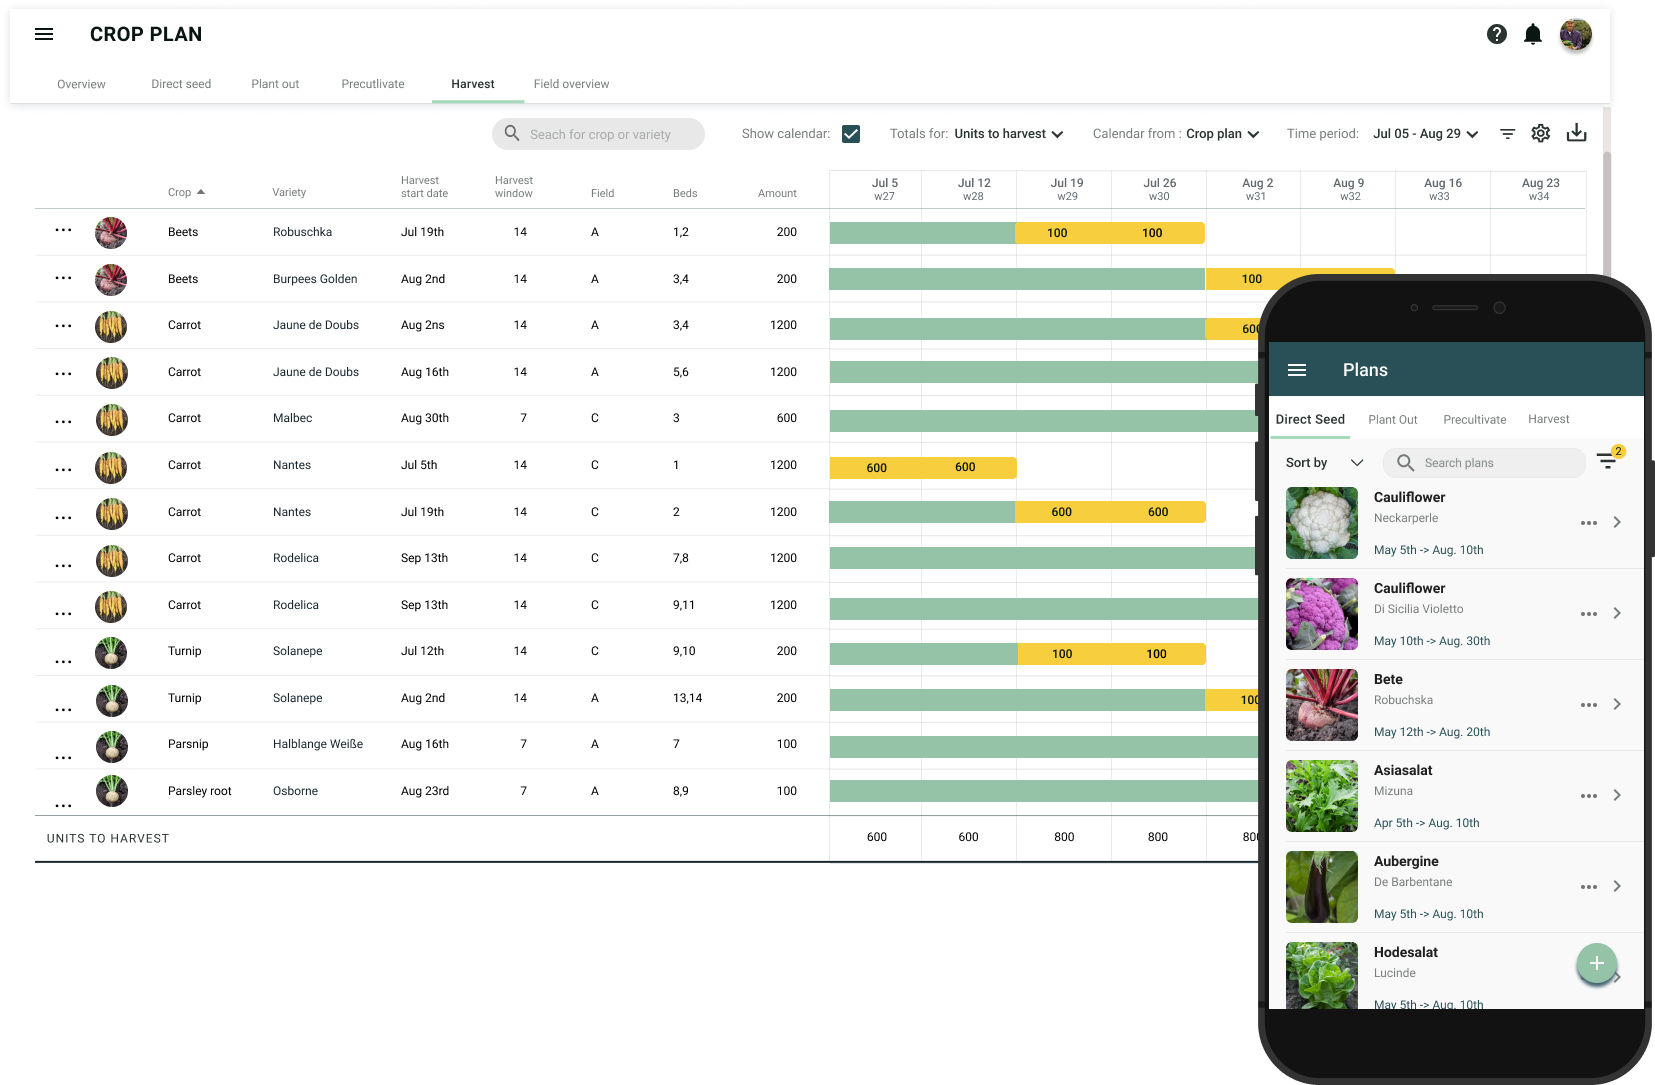The width and height of the screenshot is (1655, 1085).
Task: Open options for Cauliflower Di Sicilia Violetto
Action: tap(1589, 614)
